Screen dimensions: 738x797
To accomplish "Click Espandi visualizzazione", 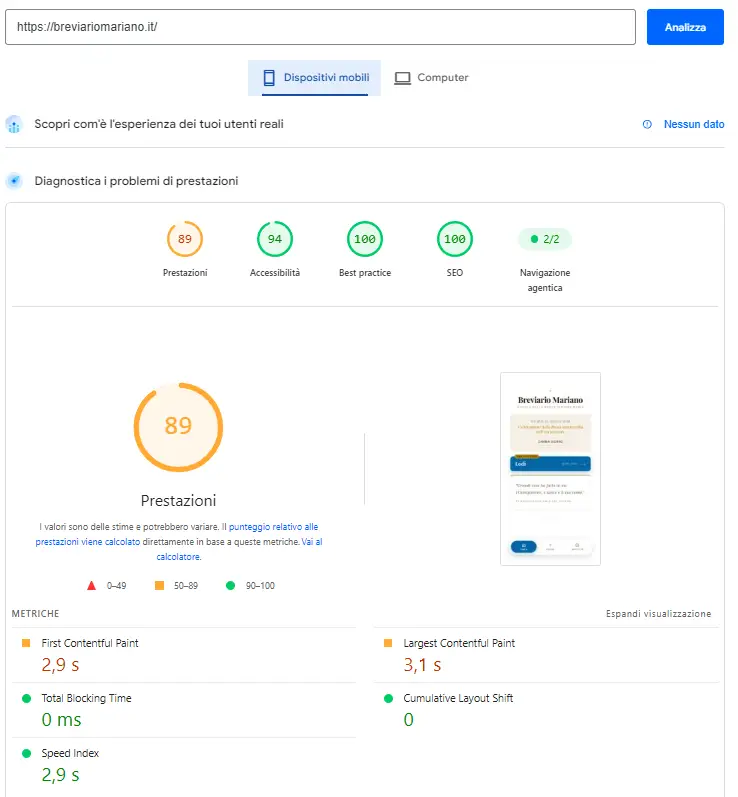I will 658,614.
